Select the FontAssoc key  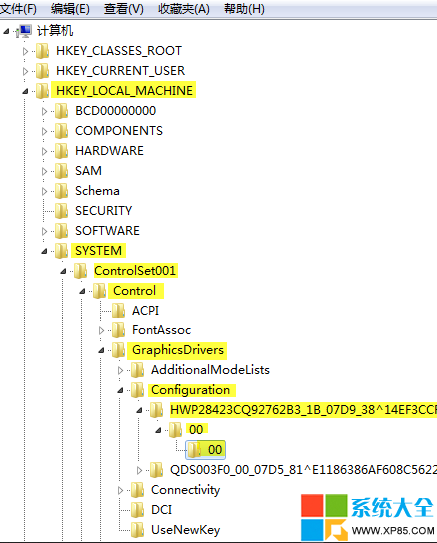(161, 330)
